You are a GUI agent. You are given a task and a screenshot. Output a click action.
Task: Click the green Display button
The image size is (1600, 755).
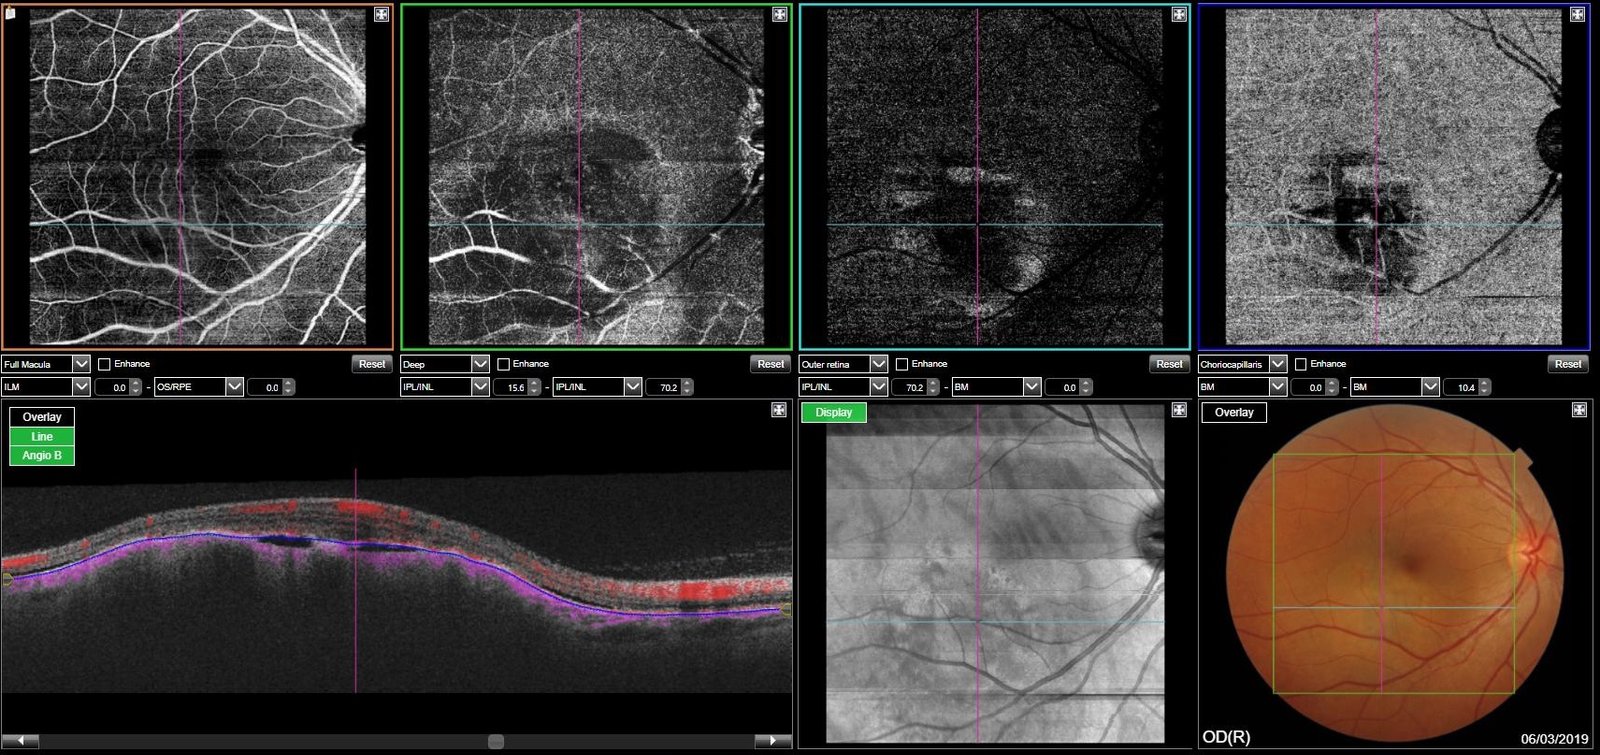[833, 412]
